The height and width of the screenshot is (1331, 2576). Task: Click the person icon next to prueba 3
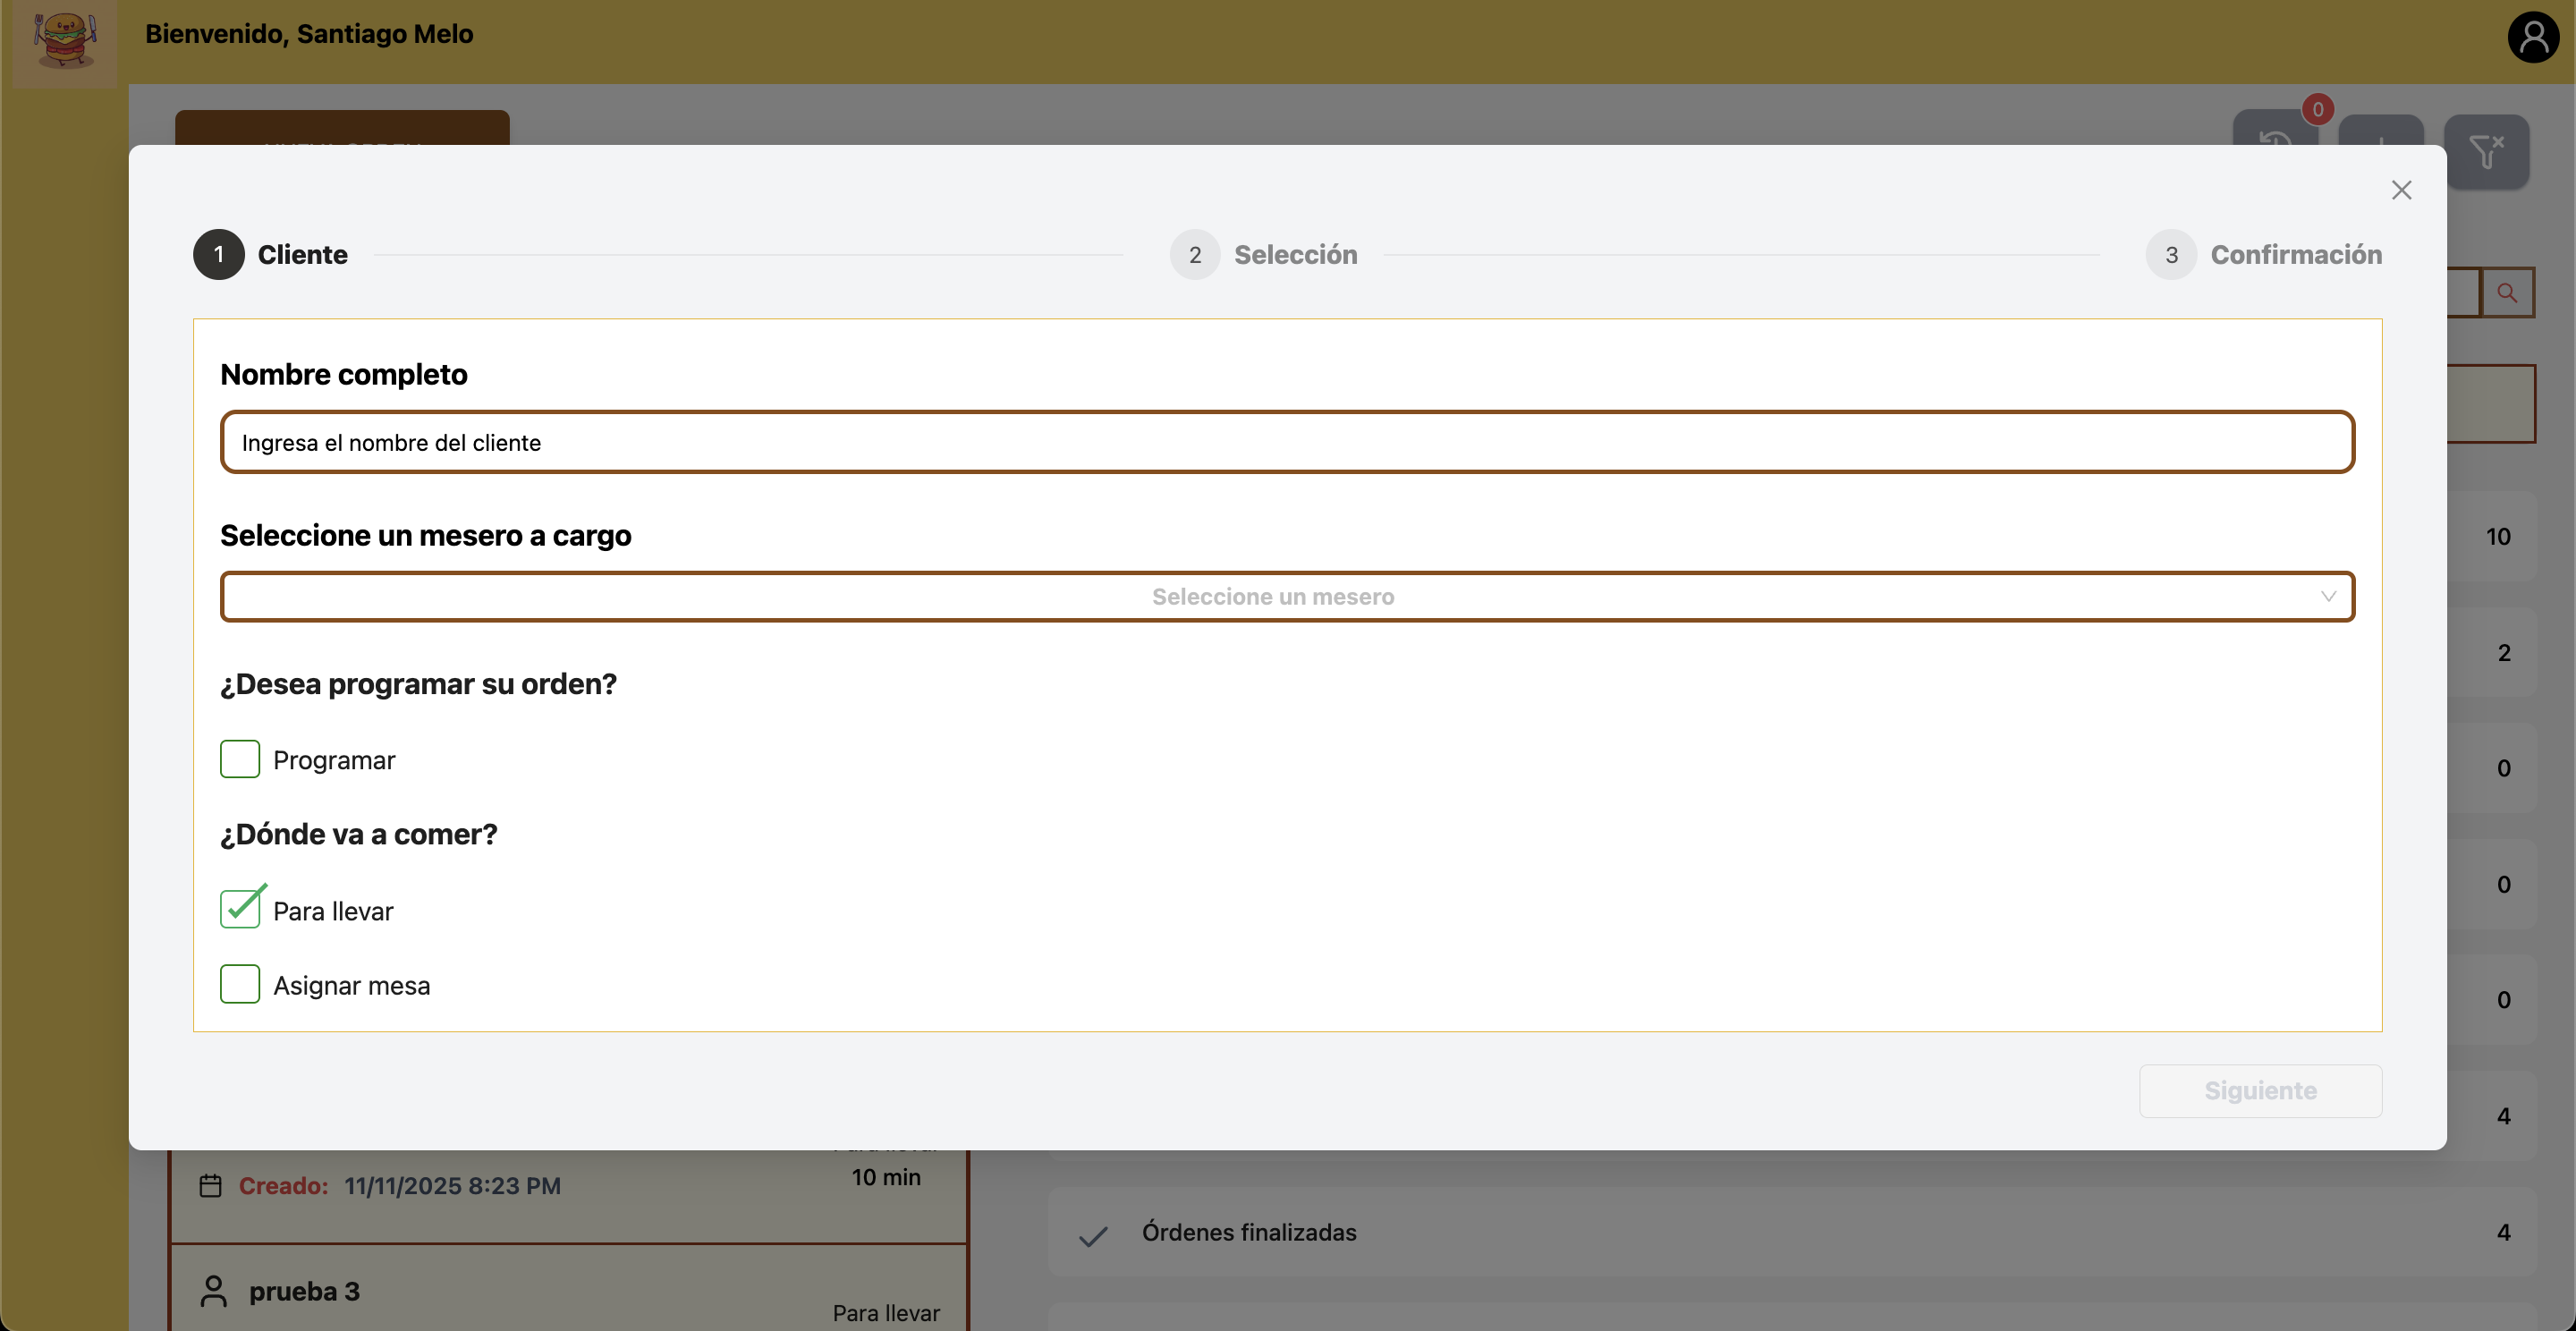[213, 1291]
